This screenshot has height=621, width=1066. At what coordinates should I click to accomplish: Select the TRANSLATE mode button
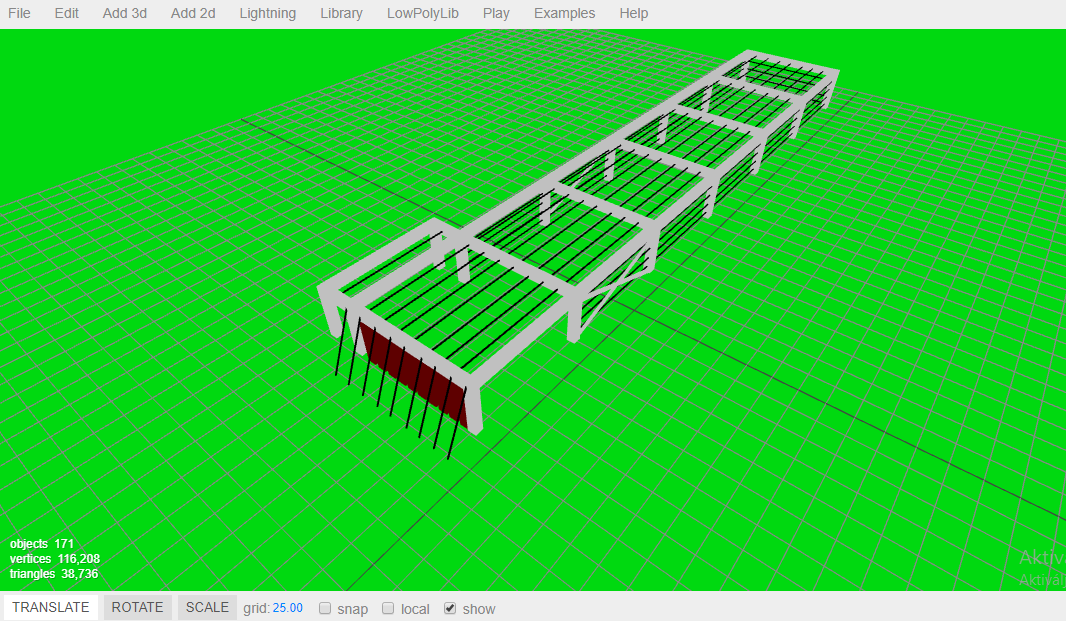tap(51, 607)
